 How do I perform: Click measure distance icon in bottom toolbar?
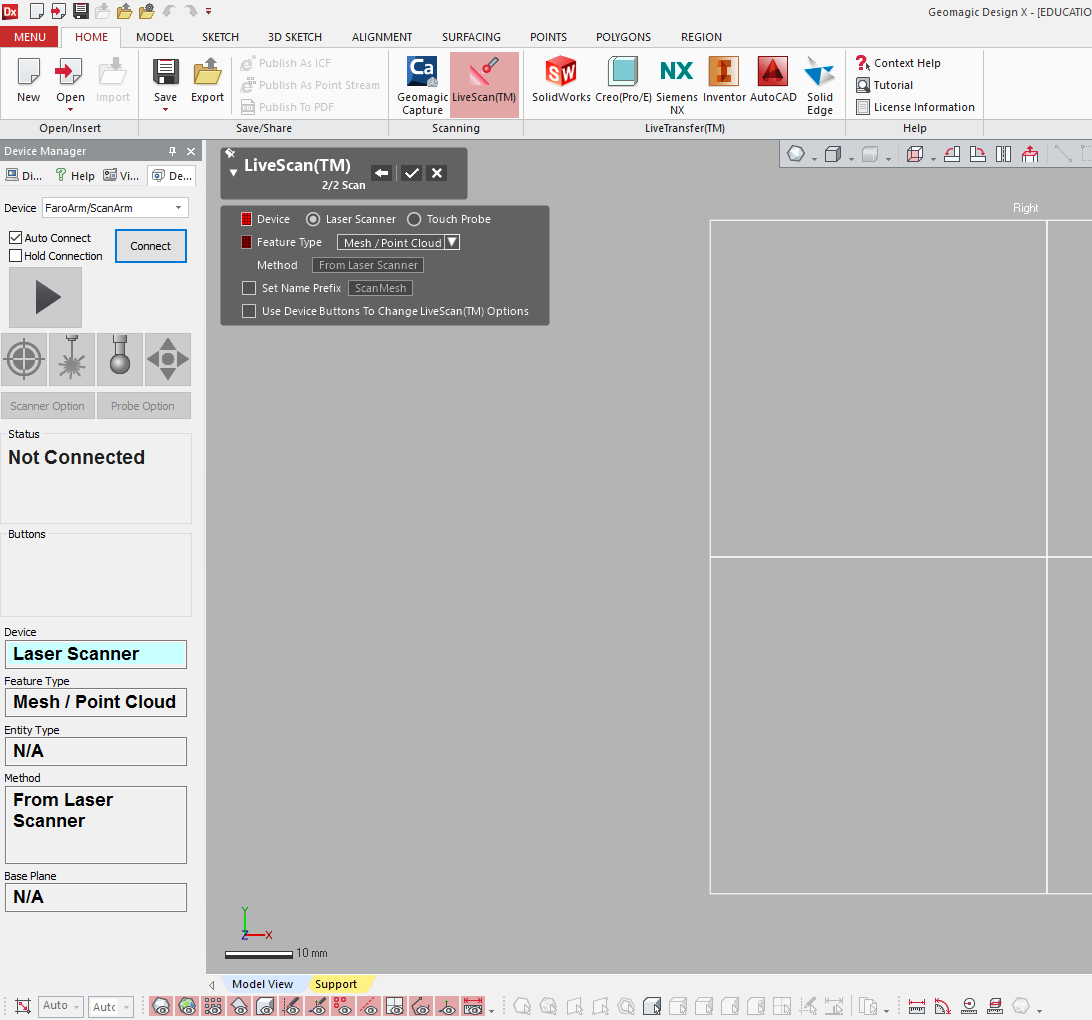tap(917, 1006)
